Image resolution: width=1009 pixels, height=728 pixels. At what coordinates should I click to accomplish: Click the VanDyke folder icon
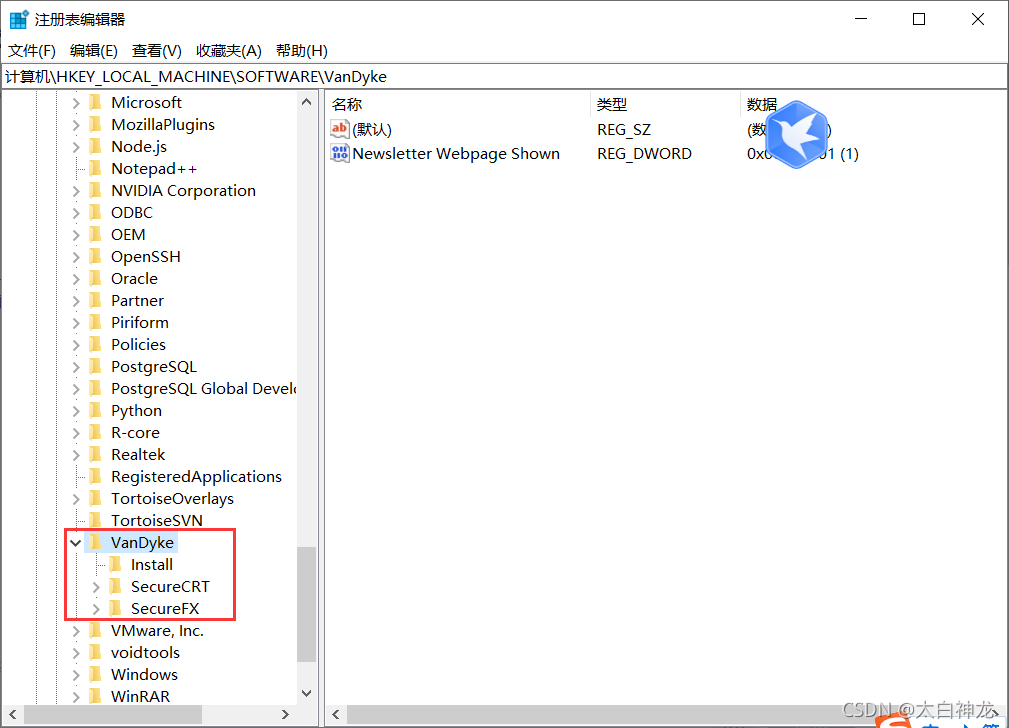pyautogui.click(x=96, y=543)
